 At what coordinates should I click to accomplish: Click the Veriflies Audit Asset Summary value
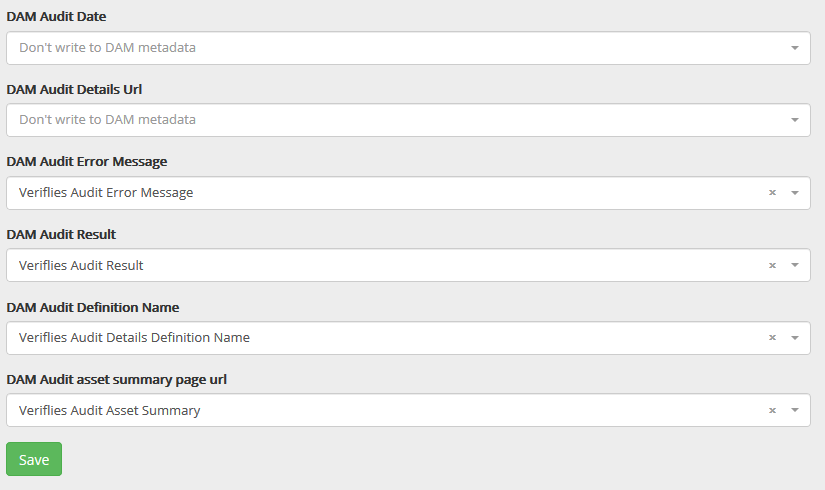[x=109, y=410]
